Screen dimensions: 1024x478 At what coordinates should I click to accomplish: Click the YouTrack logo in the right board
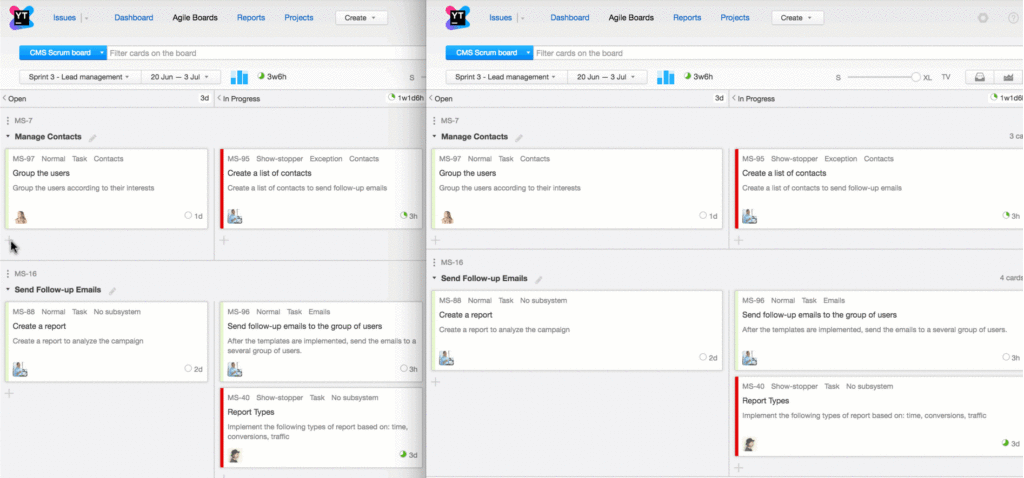point(457,18)
